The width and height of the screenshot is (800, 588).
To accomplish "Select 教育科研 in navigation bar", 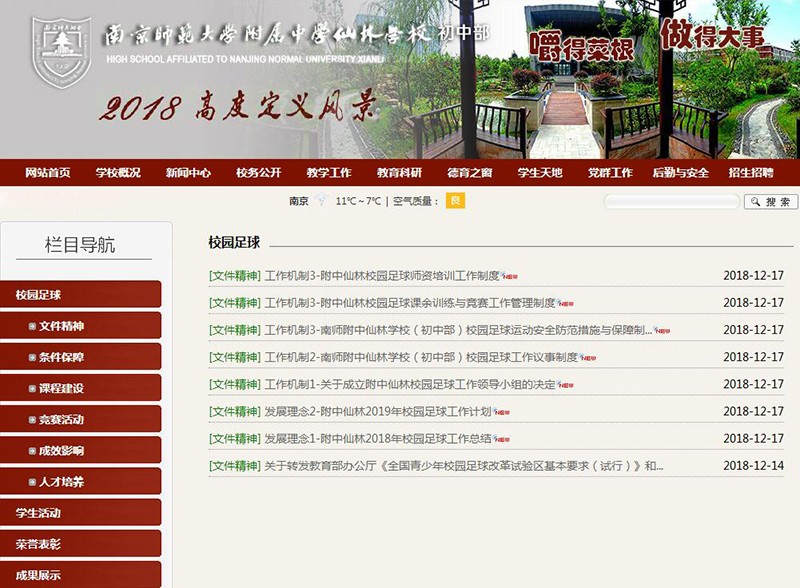I will point(399,173).
